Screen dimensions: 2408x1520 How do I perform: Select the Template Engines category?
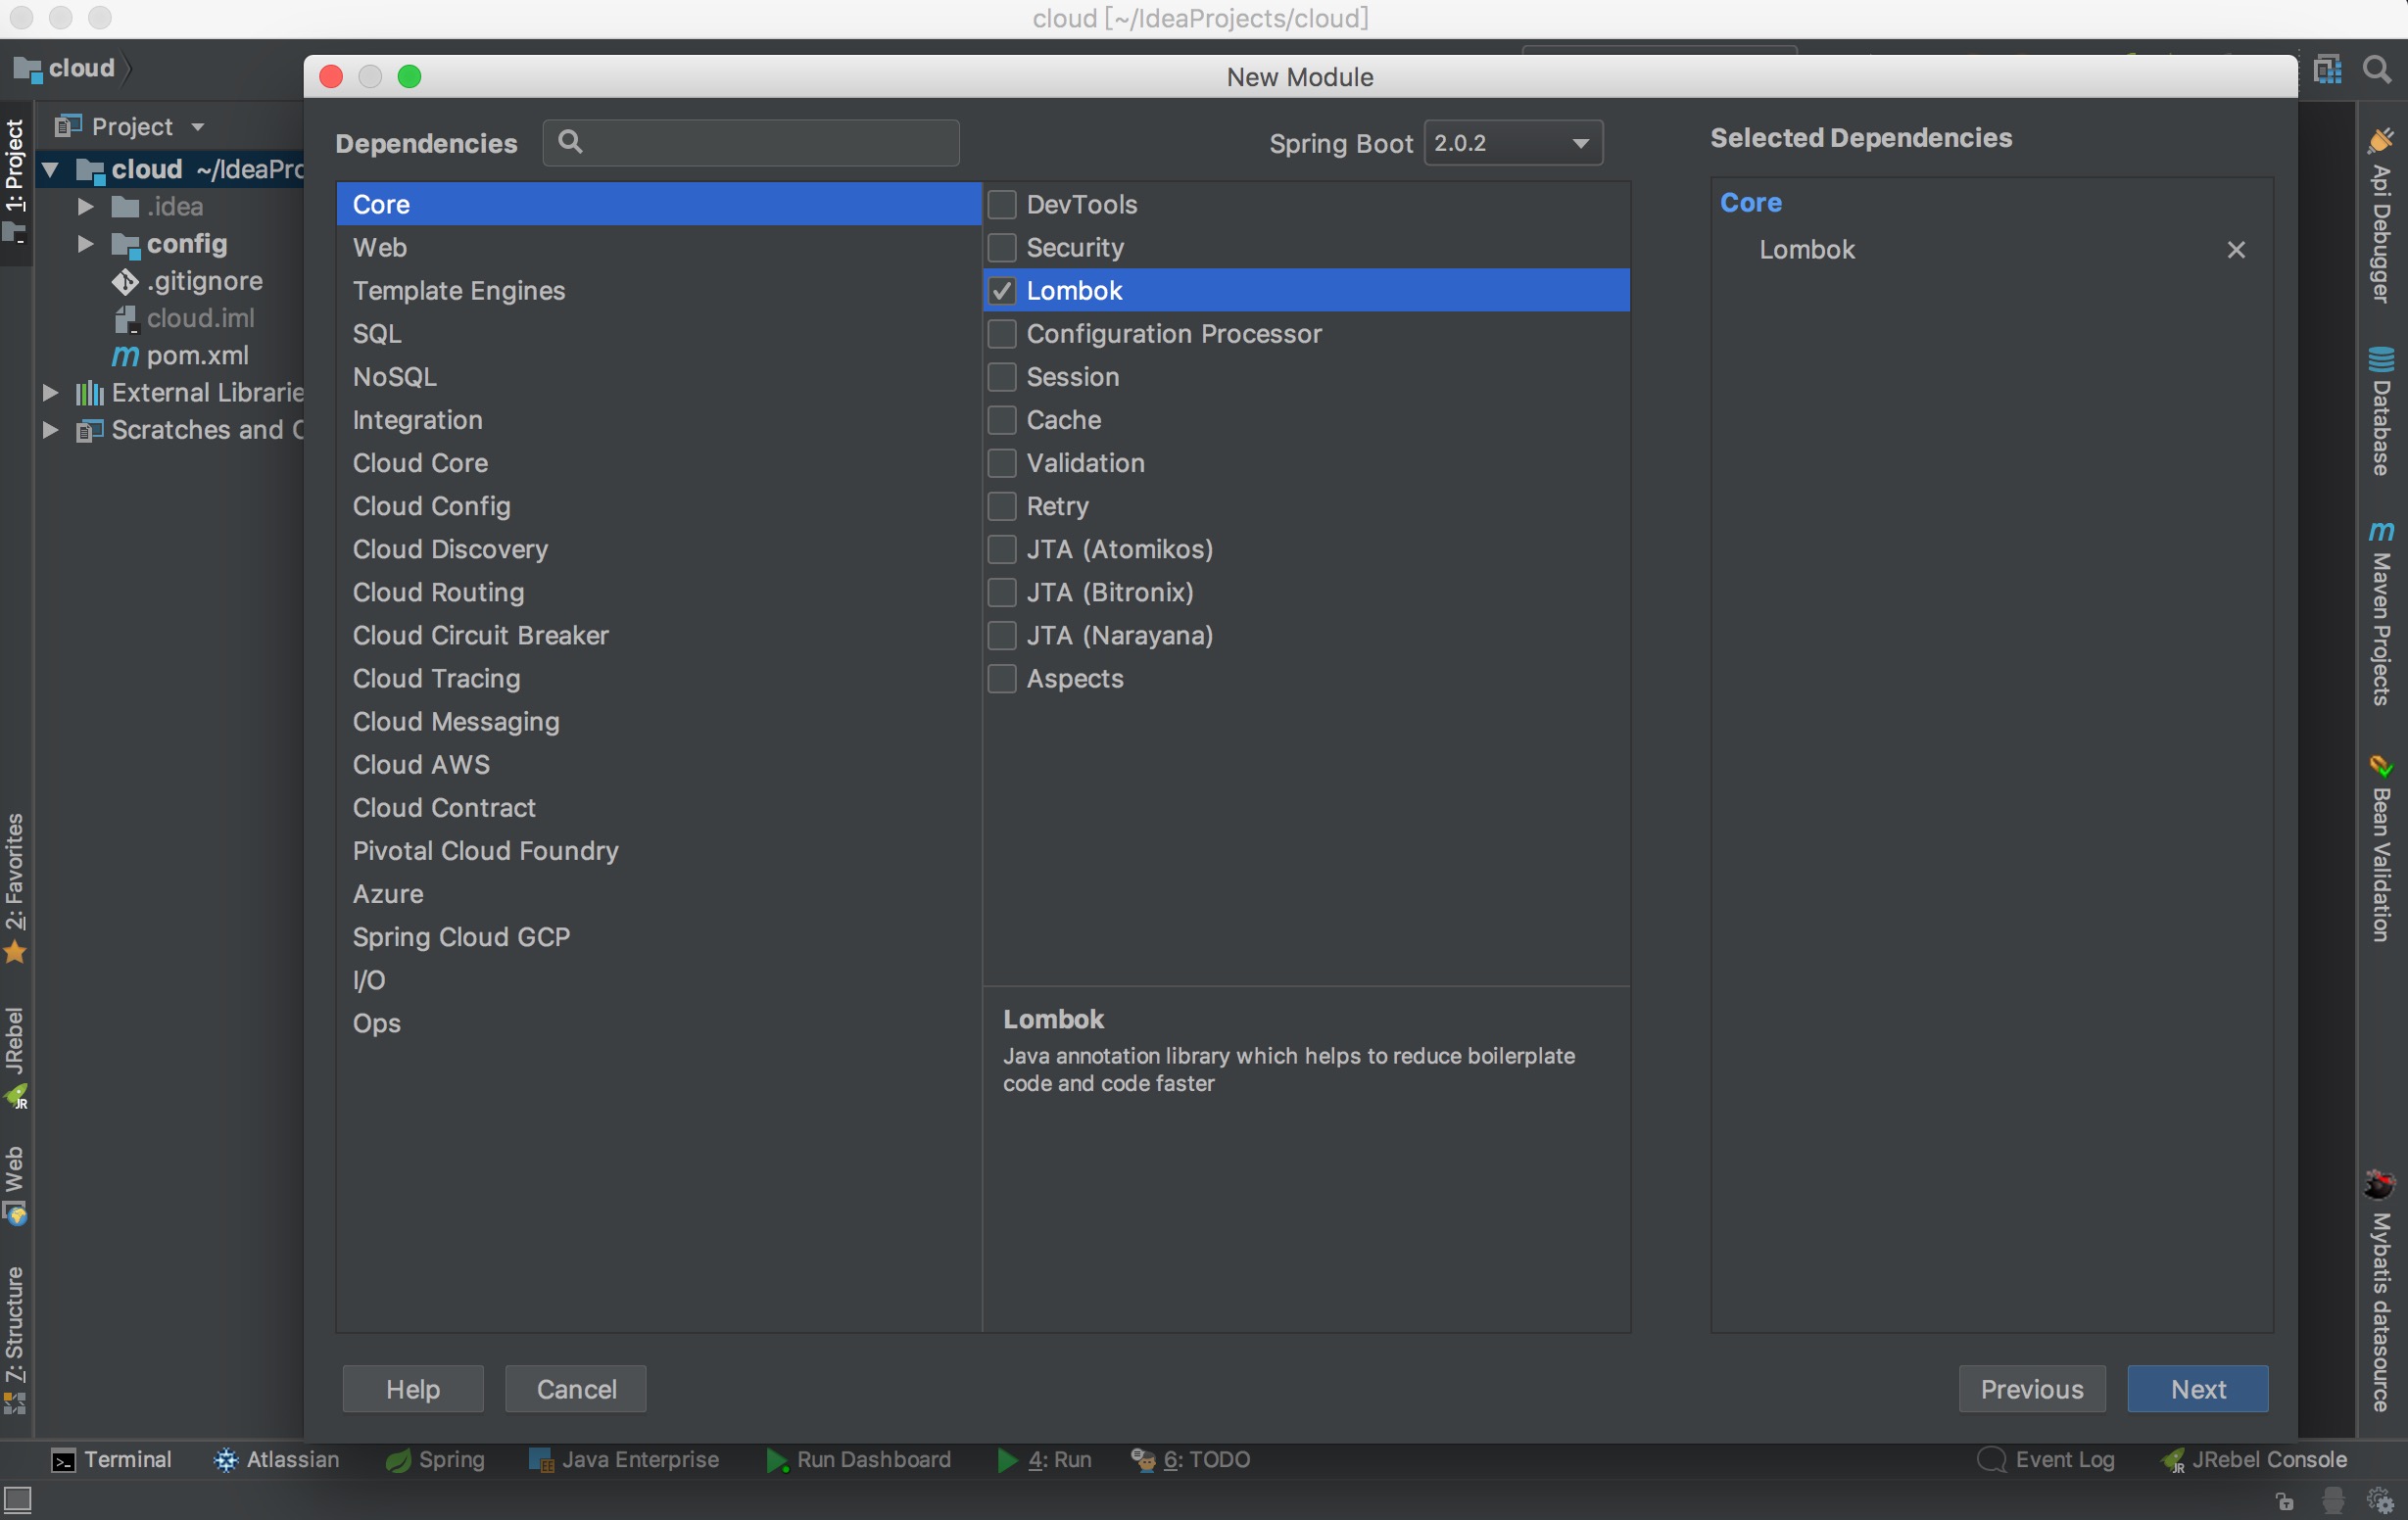(458, 291)
